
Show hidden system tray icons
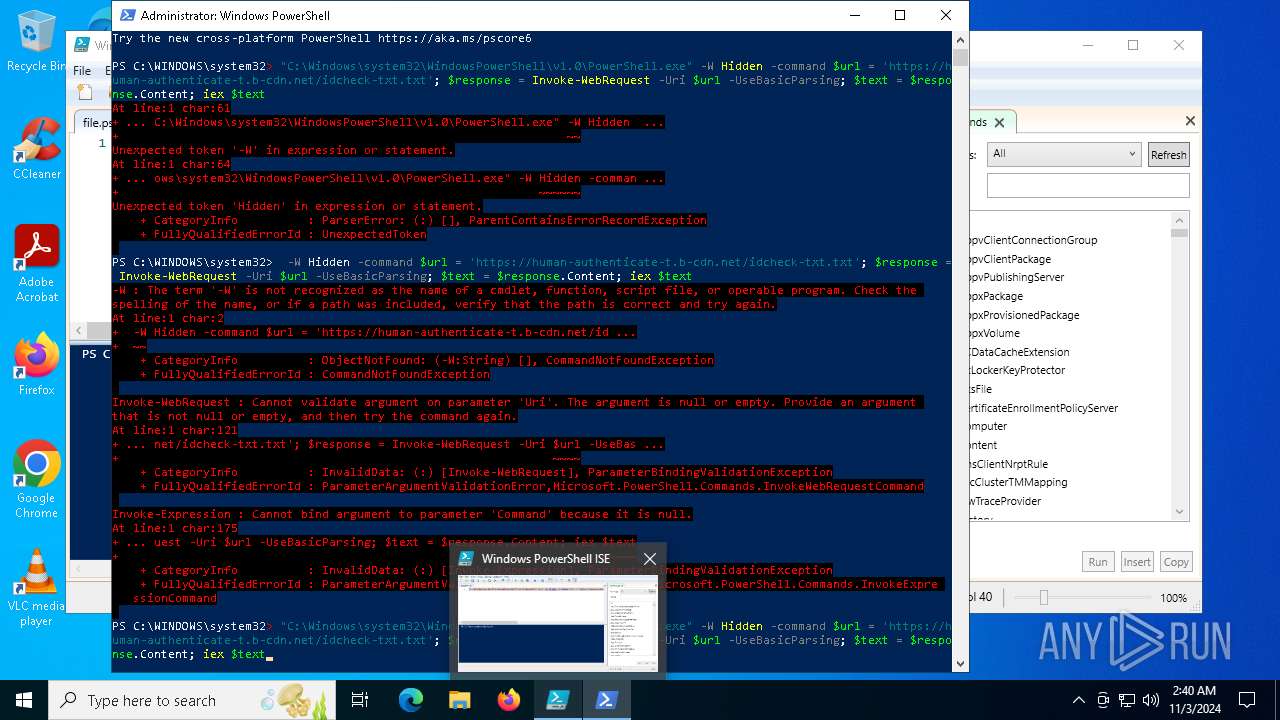pyautogui.click(x=1078, y=700)
